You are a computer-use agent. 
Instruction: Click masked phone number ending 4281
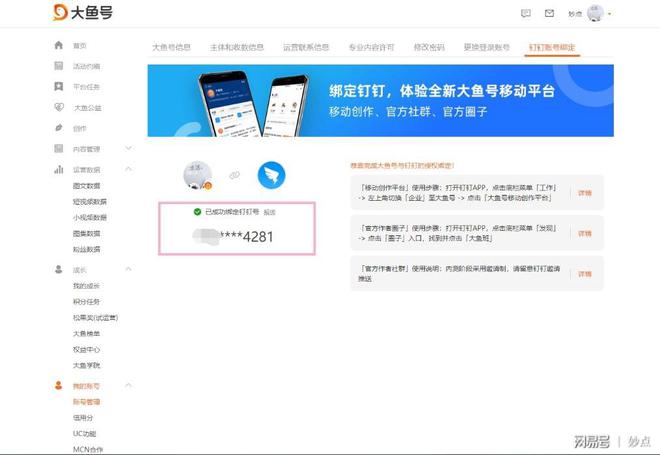233,237
